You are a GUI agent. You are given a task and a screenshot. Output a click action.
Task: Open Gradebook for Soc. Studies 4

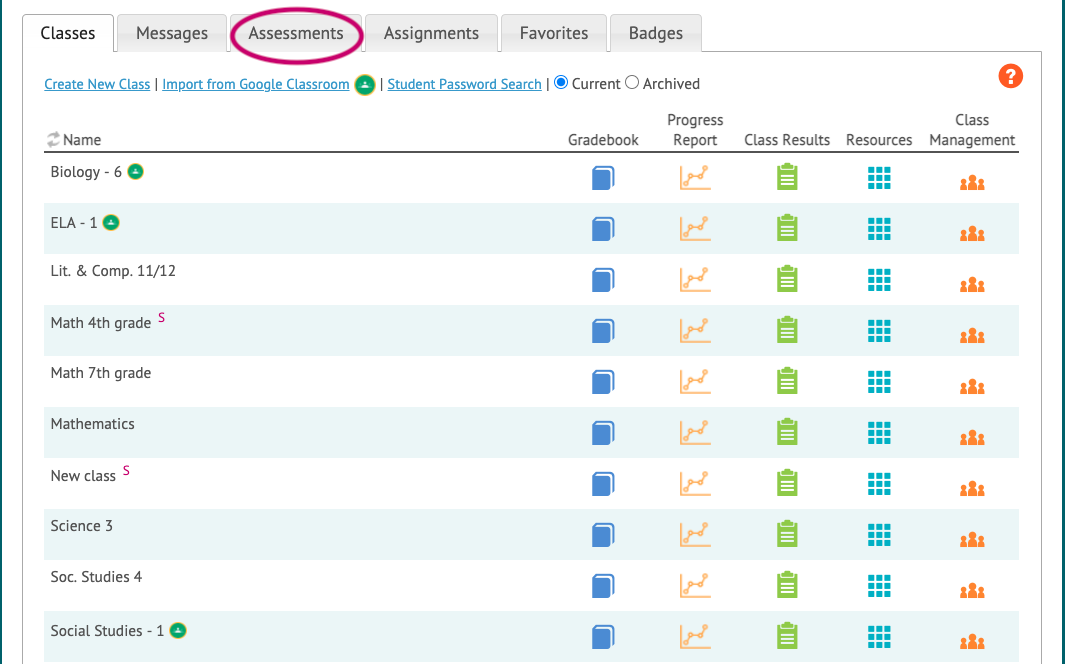pos(603,585)
